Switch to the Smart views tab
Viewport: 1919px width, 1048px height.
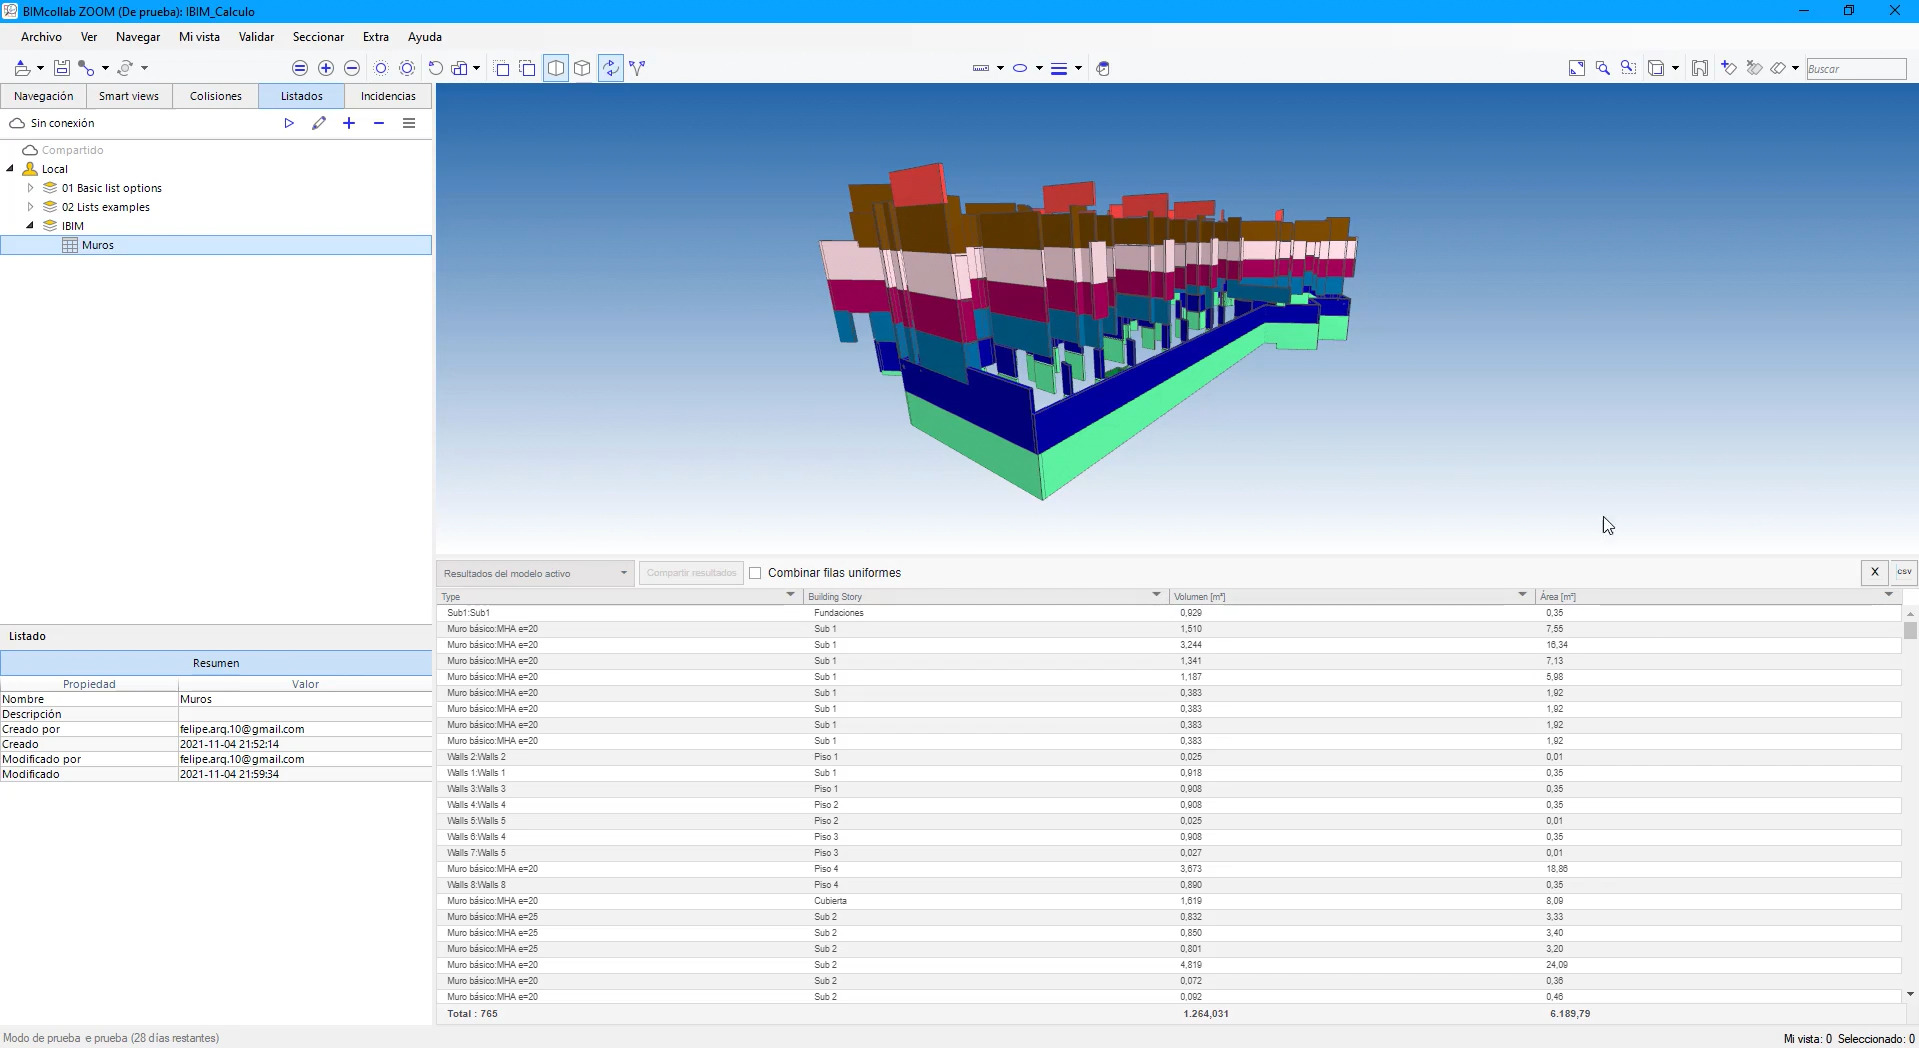[129, 96]
